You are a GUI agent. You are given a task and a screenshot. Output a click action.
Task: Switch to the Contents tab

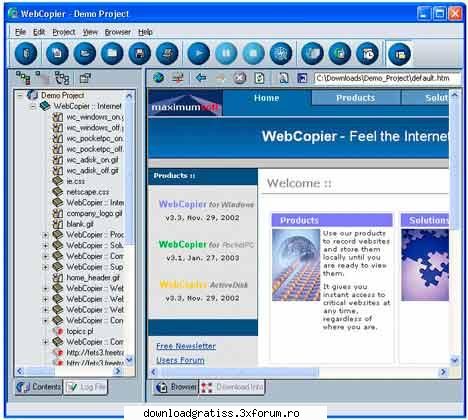point(39,387)
